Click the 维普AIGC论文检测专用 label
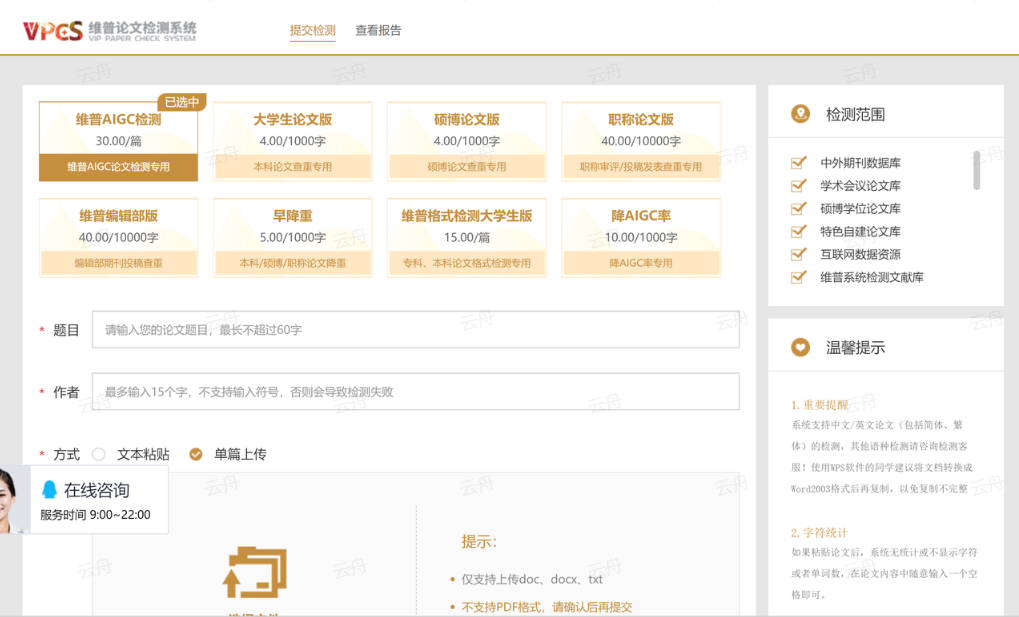Viewport: 1019px width, 617px height. click(118, 167)
